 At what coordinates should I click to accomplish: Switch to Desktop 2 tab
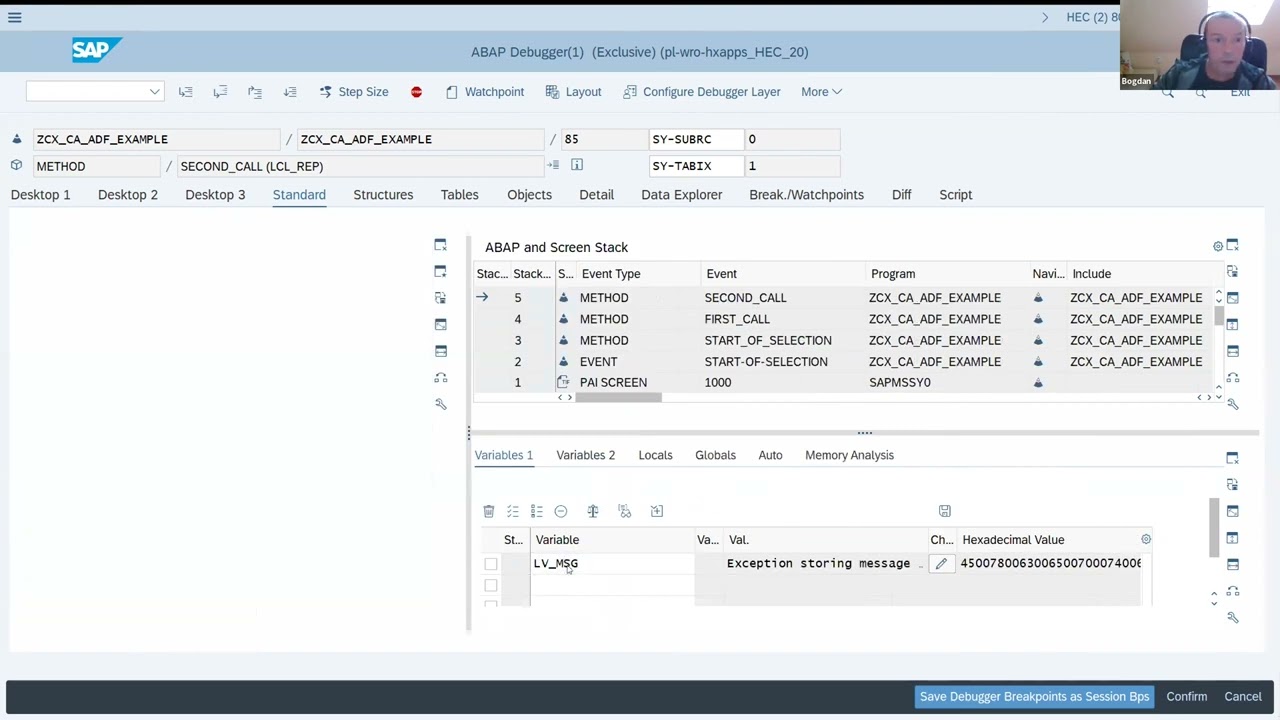[x=128, y=195]
